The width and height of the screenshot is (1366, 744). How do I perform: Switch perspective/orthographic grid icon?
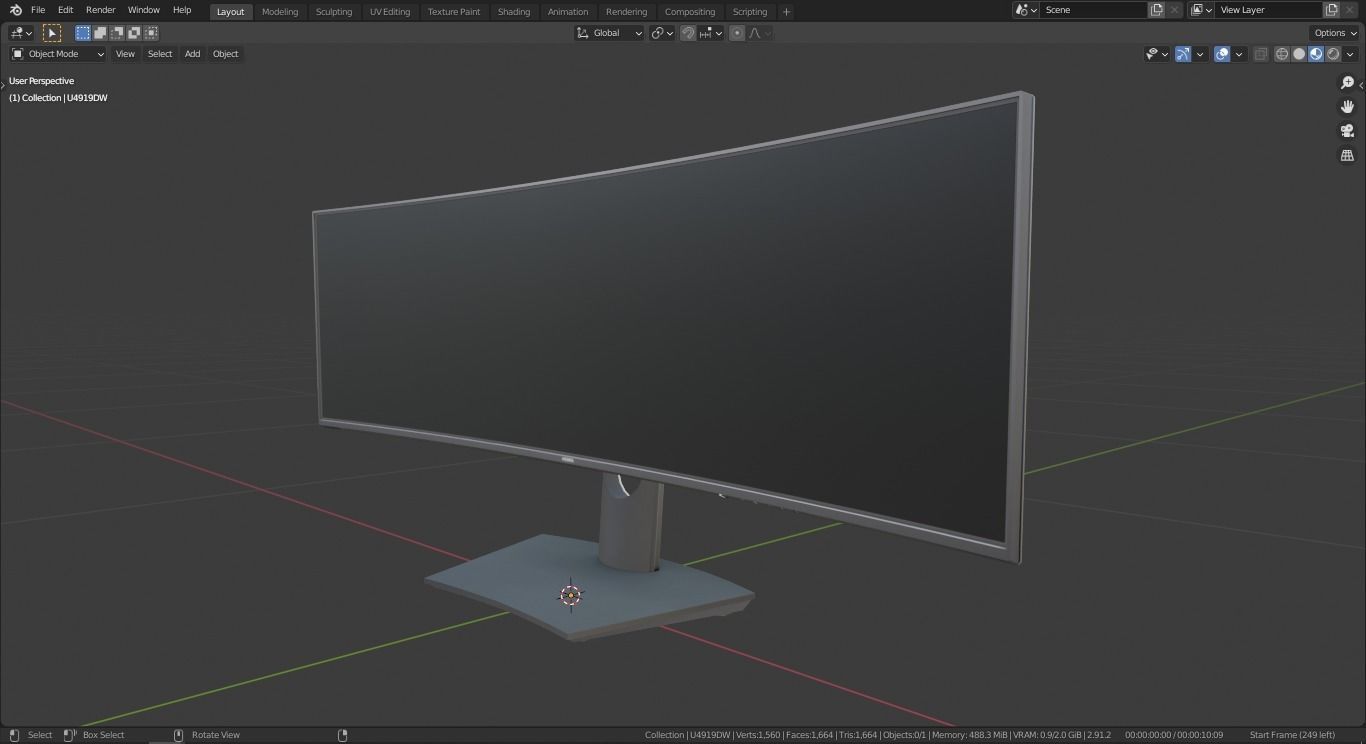point(1347,155)
